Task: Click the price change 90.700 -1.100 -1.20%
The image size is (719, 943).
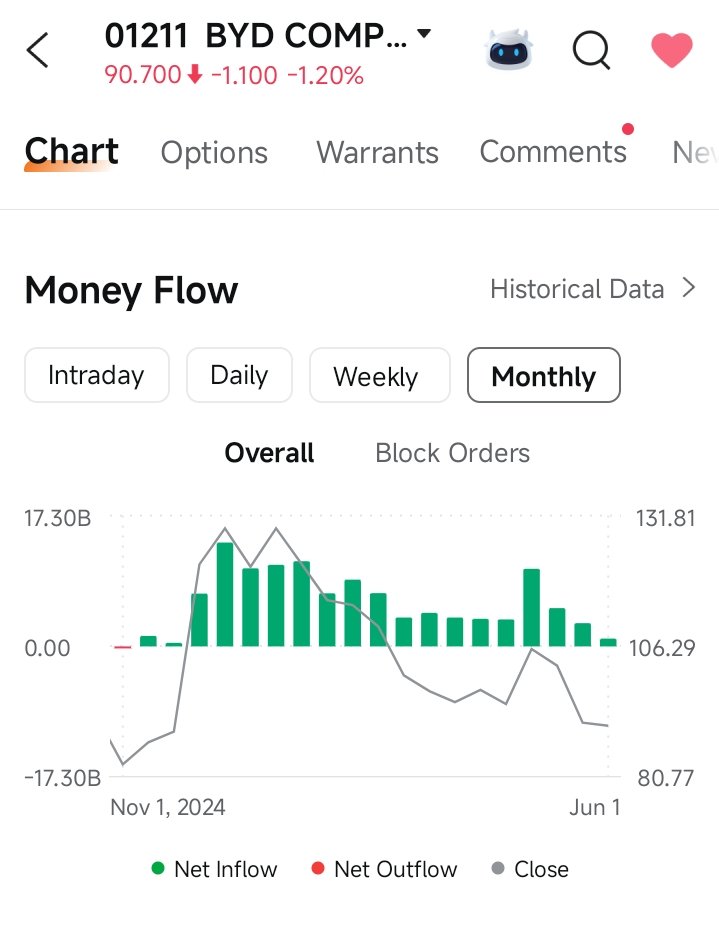Action: [234, 76]
